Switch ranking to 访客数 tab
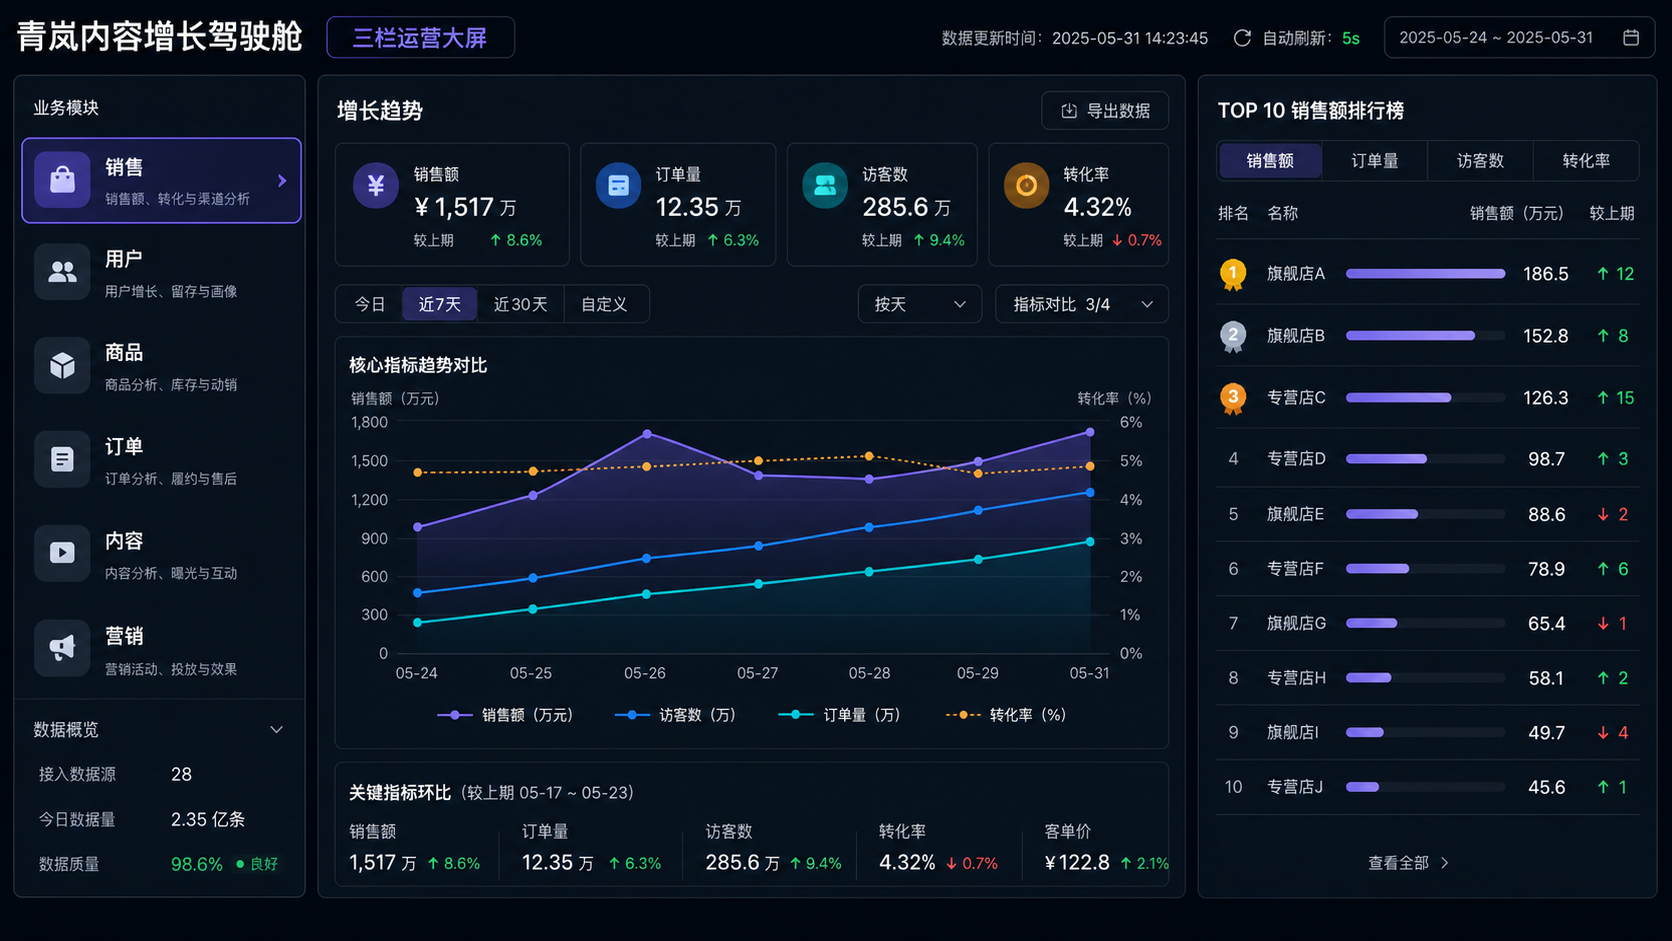The width and height of the screenshot is (1672, 941). (1480, 161)
